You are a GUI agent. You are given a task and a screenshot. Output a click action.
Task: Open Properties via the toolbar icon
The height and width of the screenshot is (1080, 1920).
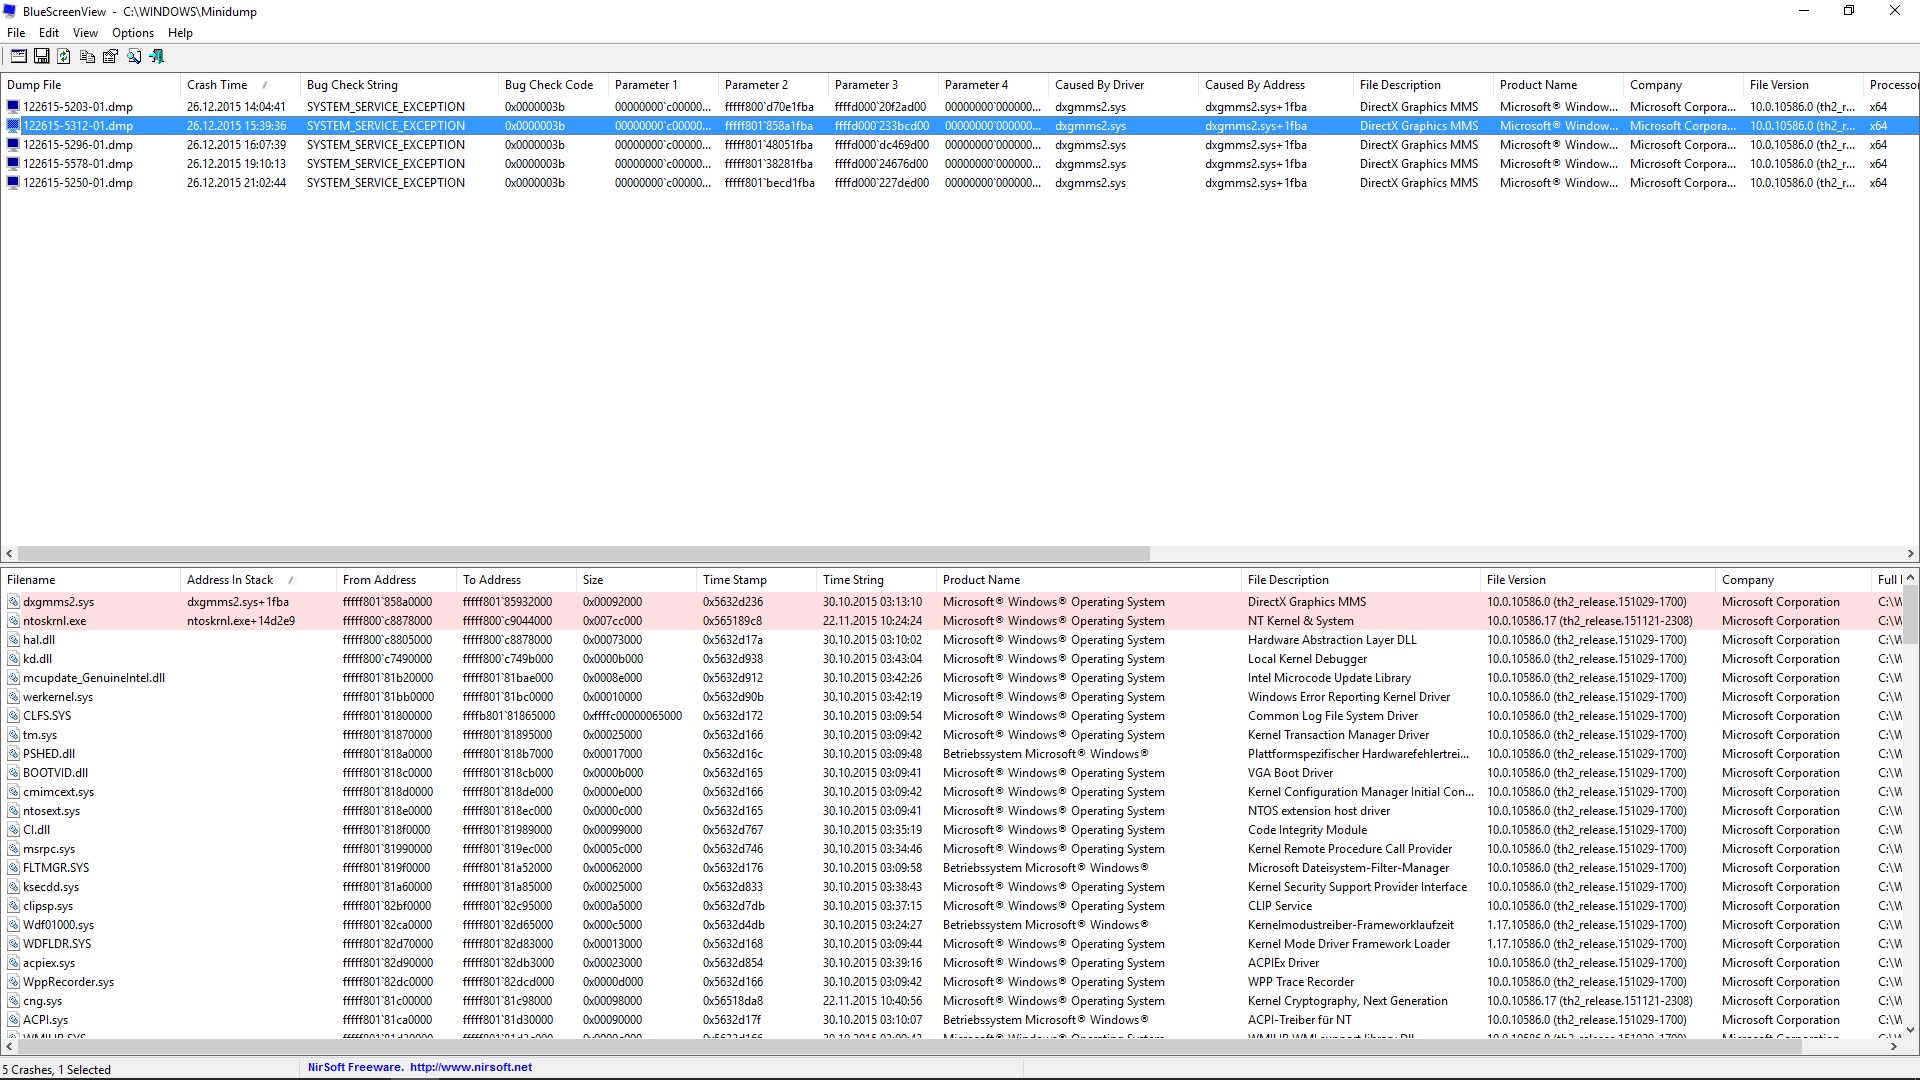(x=110, y=57)
